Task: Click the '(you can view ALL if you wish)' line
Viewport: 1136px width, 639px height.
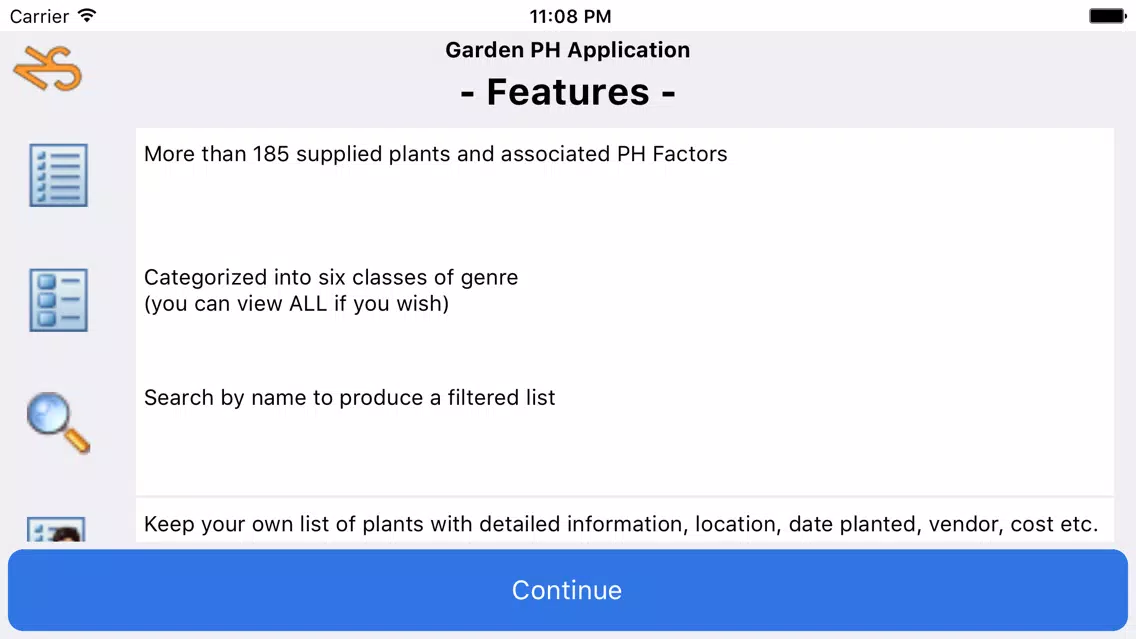Action: tap(296, 304)
